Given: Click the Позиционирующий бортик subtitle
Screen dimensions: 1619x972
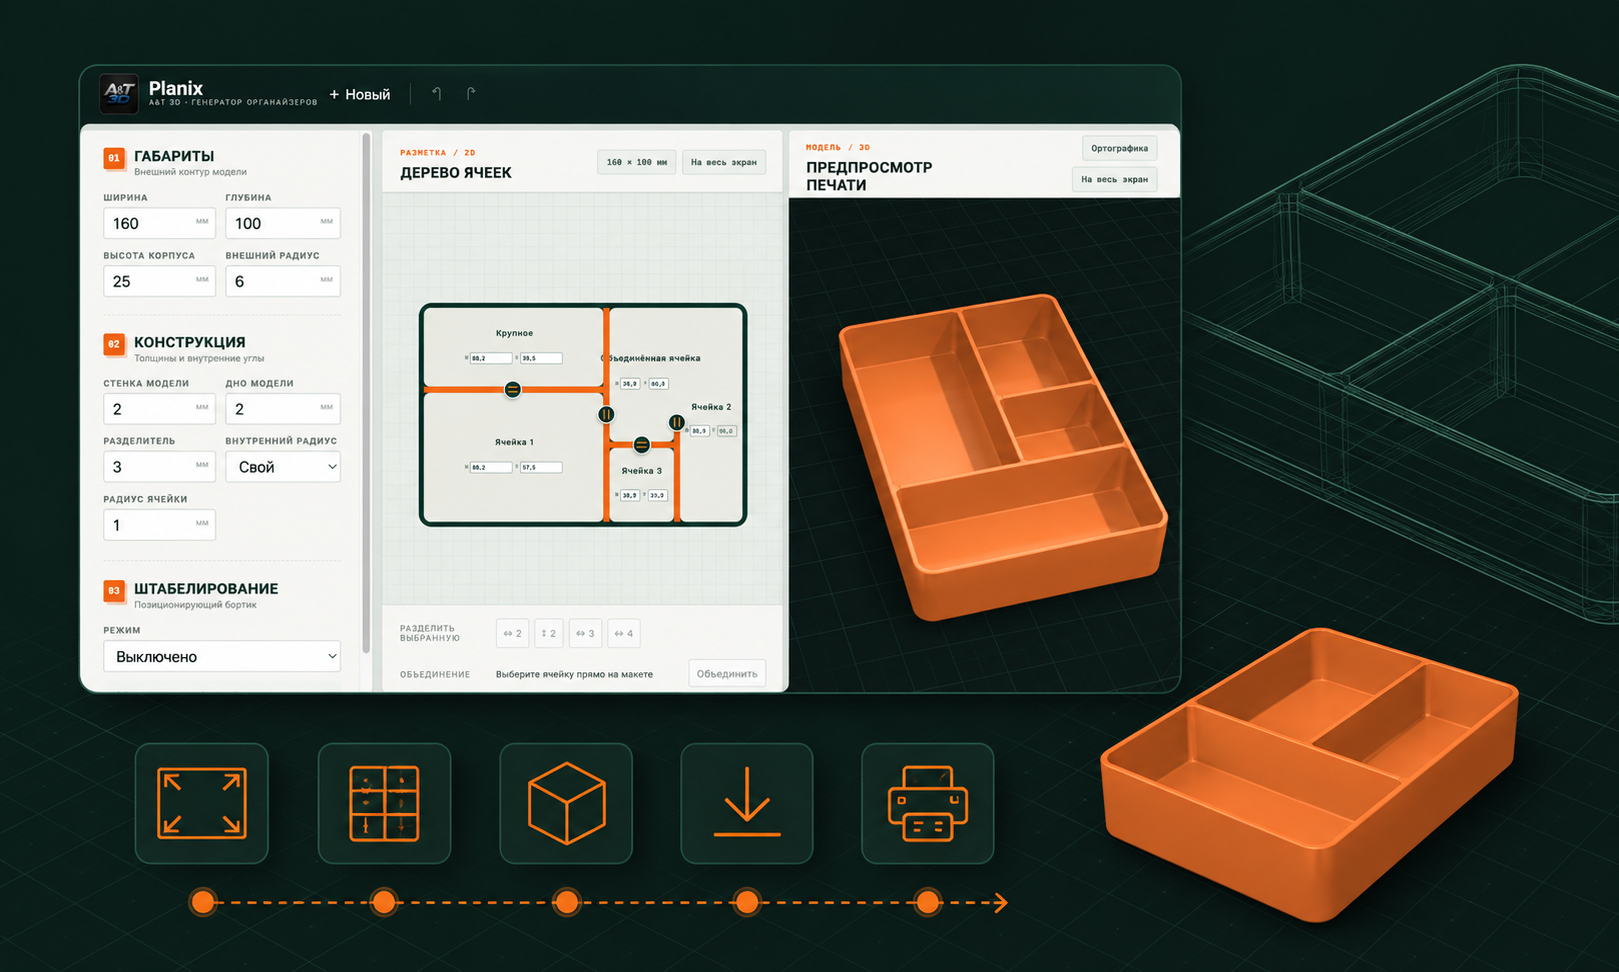Looking at the screenshot, I should 196,605.
